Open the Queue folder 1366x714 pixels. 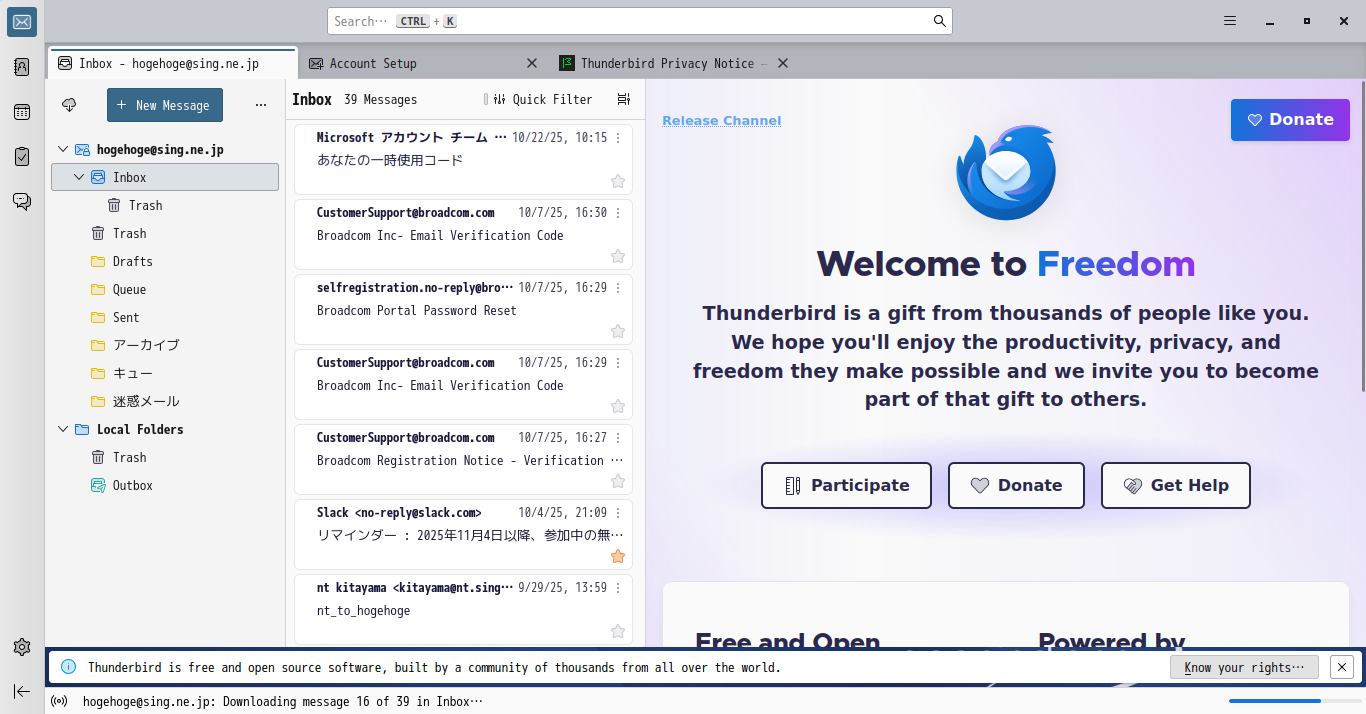[x=165, y=289]
